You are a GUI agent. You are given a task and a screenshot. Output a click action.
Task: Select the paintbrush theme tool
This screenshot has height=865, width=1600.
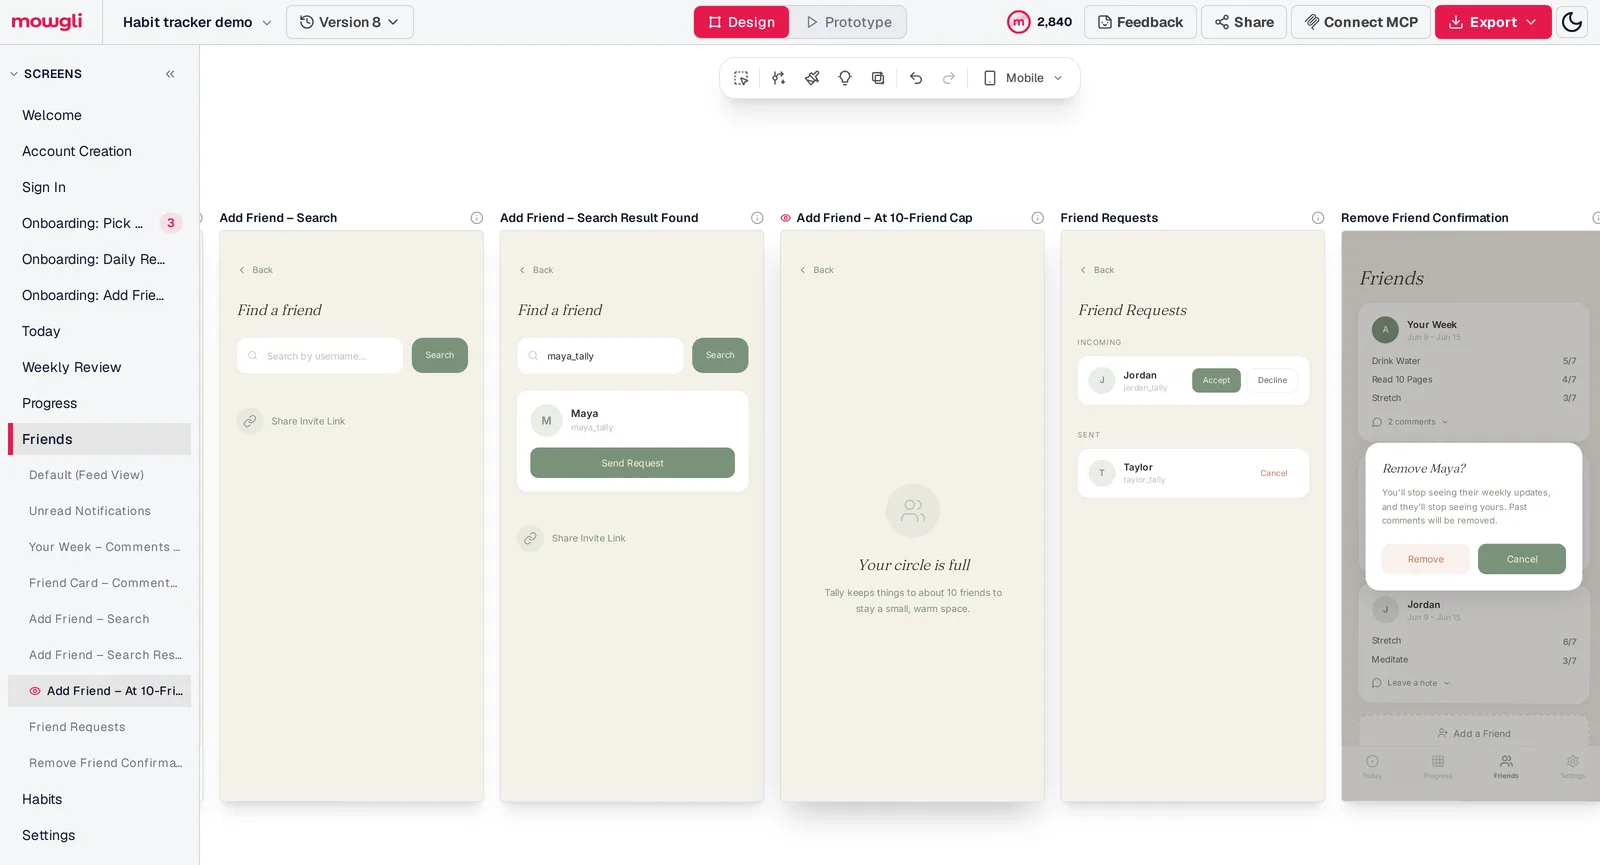(x=812, y=78)
